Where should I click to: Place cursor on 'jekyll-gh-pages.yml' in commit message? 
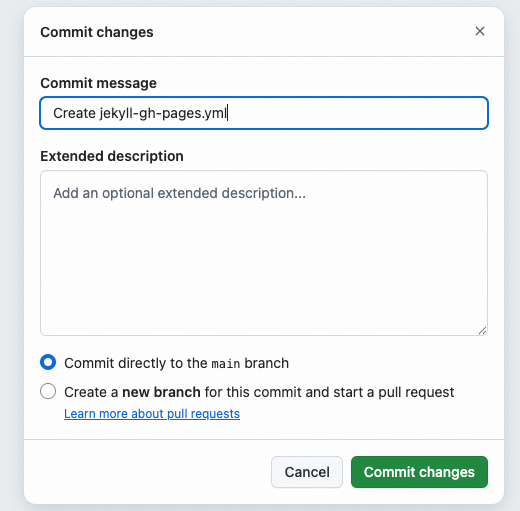pyautogui.click(x=163, y=113)
